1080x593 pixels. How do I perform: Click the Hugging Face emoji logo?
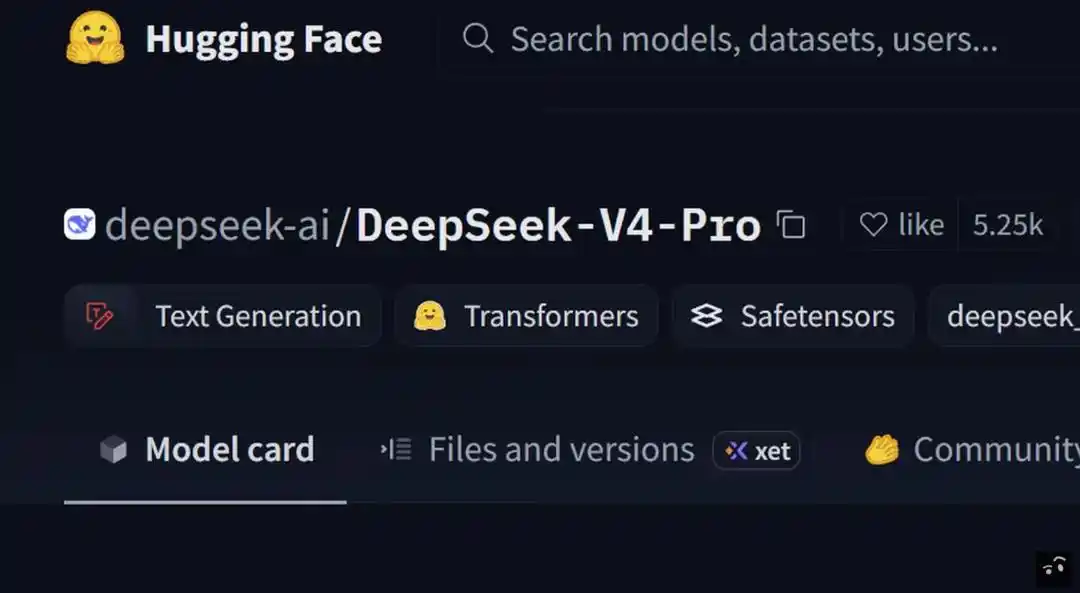(95, 38)
